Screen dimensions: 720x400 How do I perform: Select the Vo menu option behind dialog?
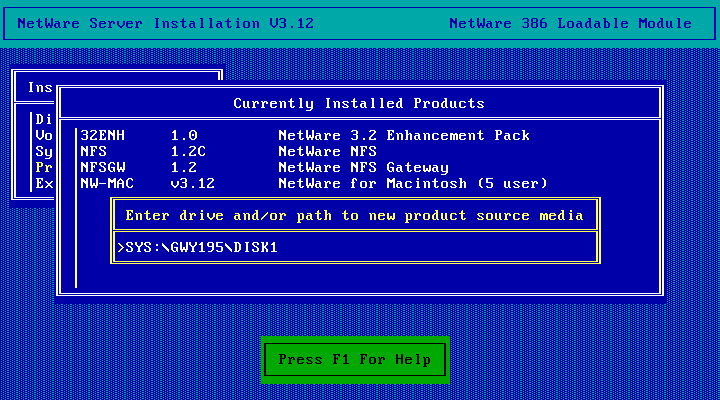tap(44, 135)
